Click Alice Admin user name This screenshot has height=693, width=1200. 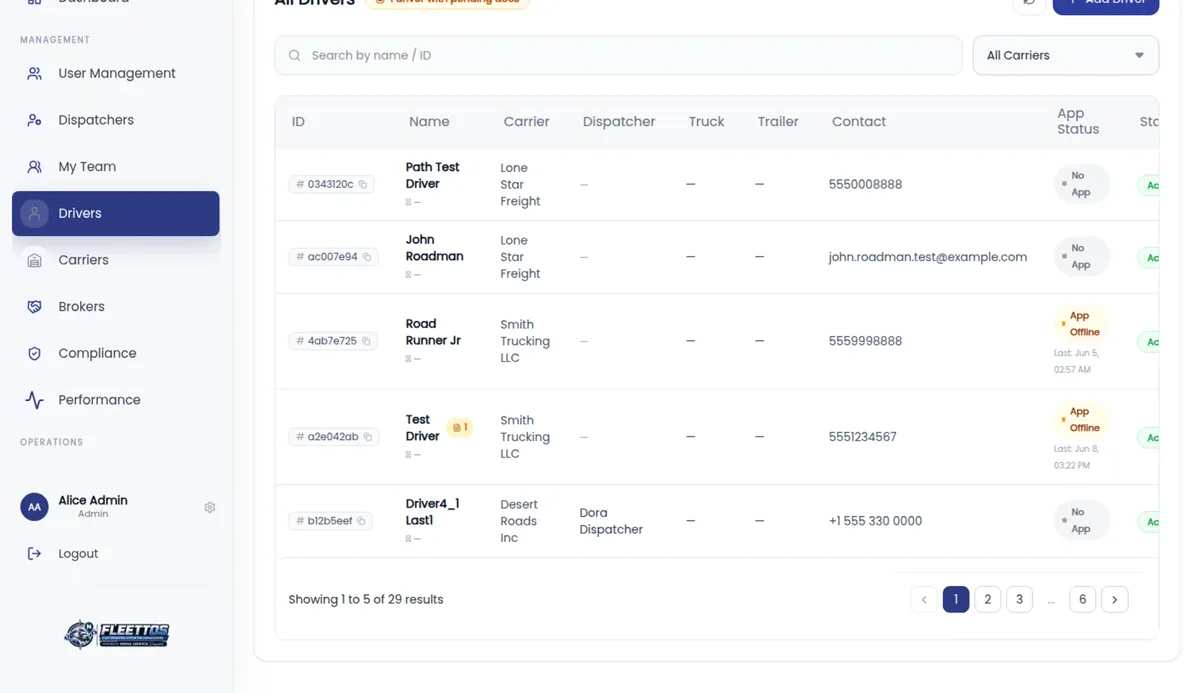click(93, 500)
